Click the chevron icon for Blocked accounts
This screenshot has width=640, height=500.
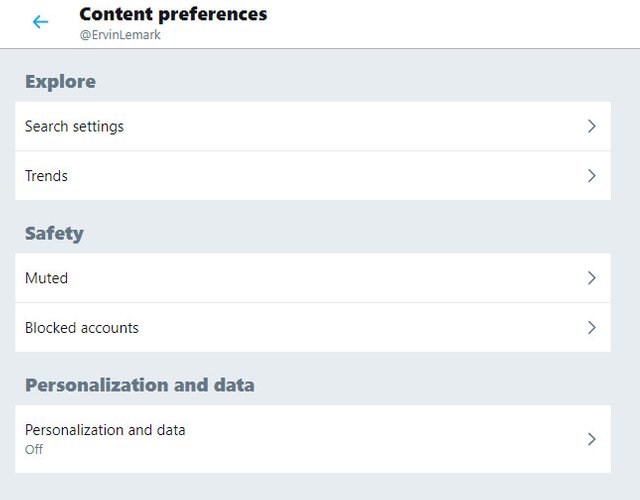pos(592,327)
